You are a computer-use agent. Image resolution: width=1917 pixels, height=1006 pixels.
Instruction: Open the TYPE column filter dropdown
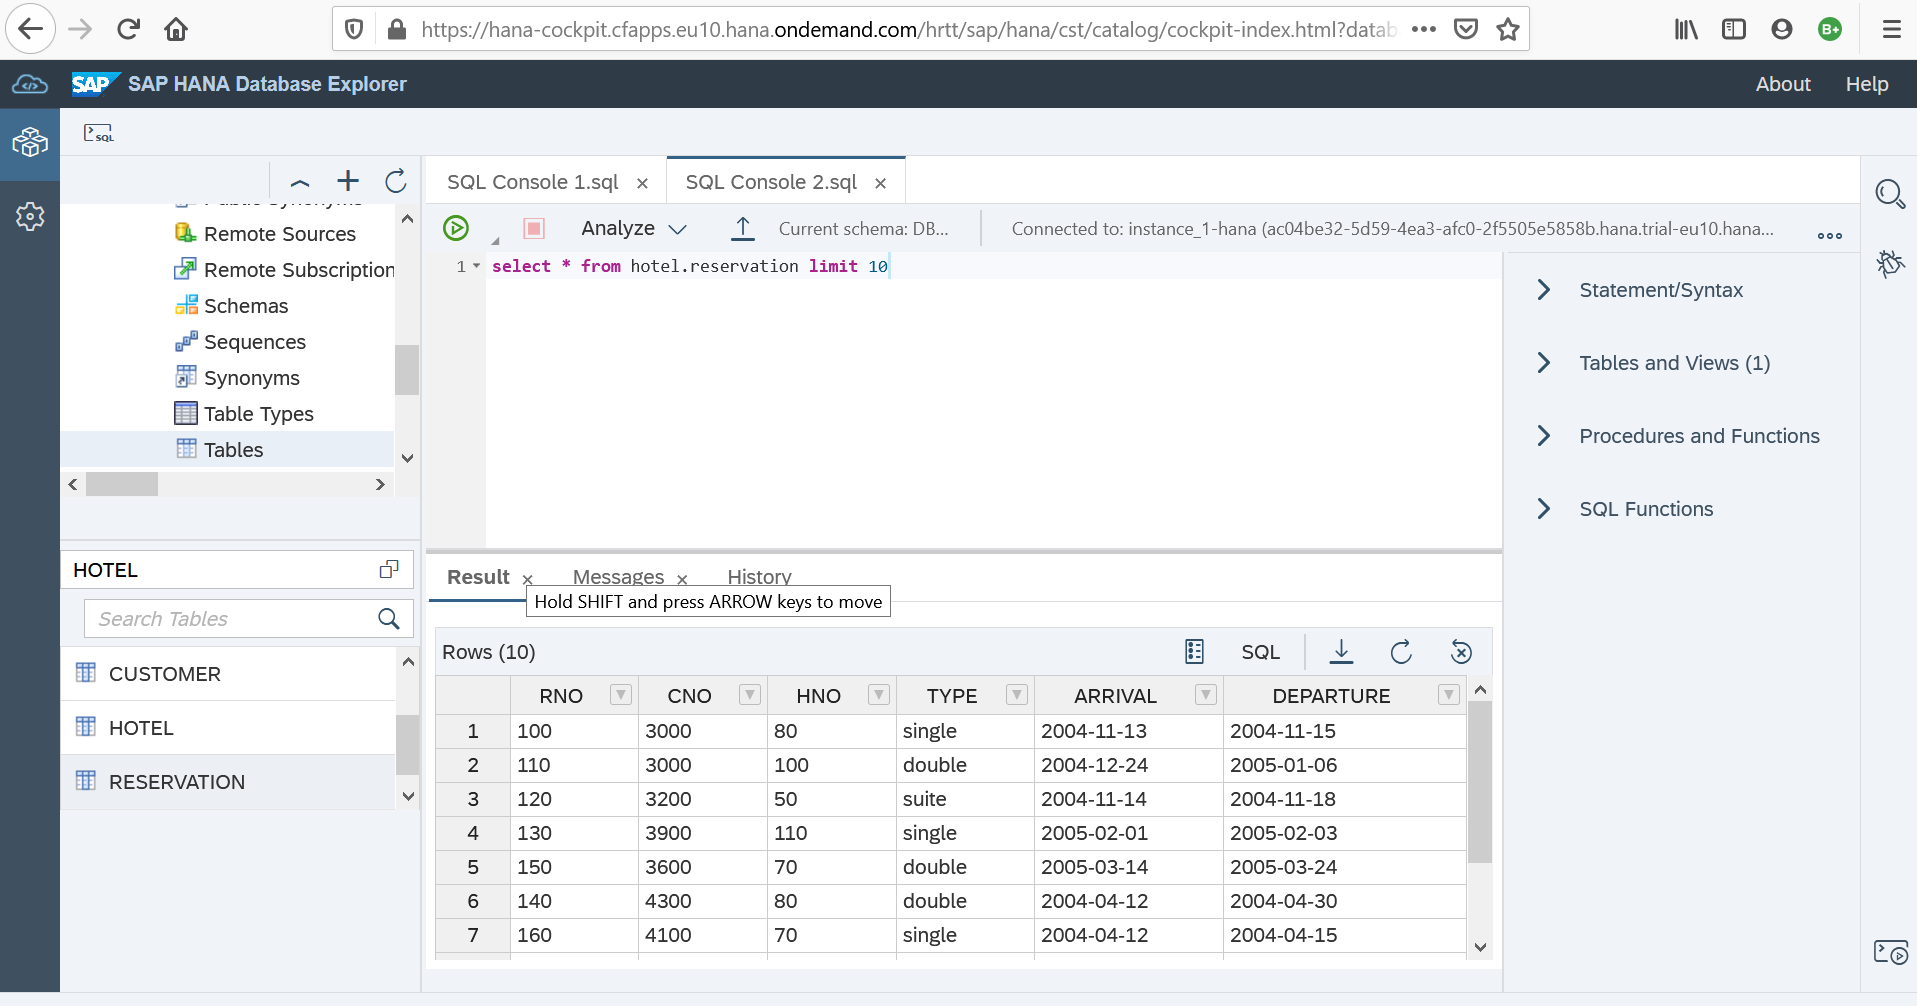[x=1017, y=694]
